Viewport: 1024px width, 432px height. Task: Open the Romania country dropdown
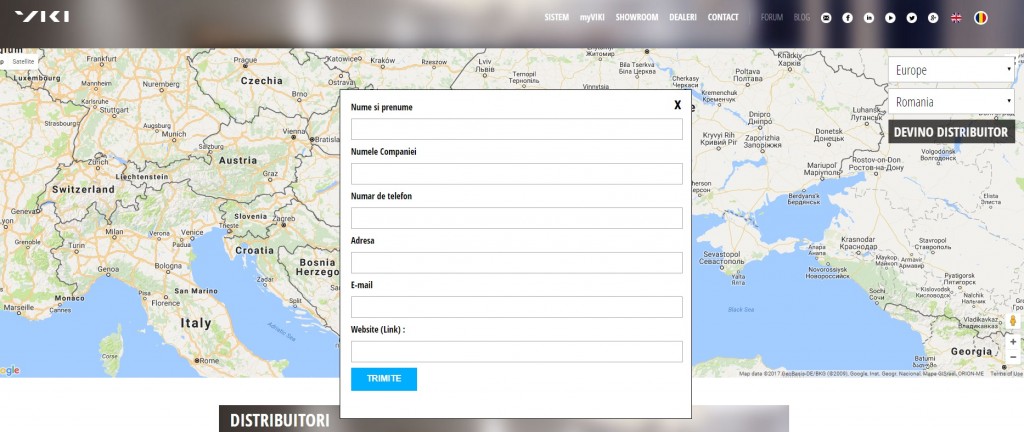tap(951, 102)
